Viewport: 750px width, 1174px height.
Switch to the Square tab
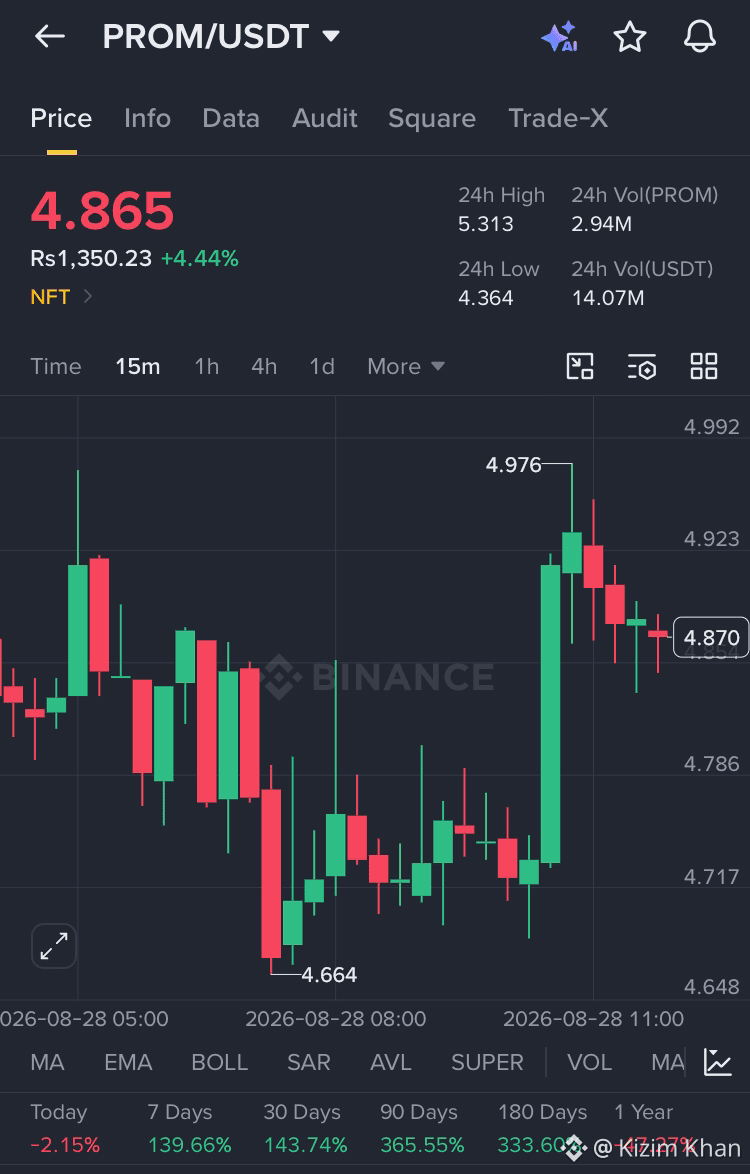(432, 118)
